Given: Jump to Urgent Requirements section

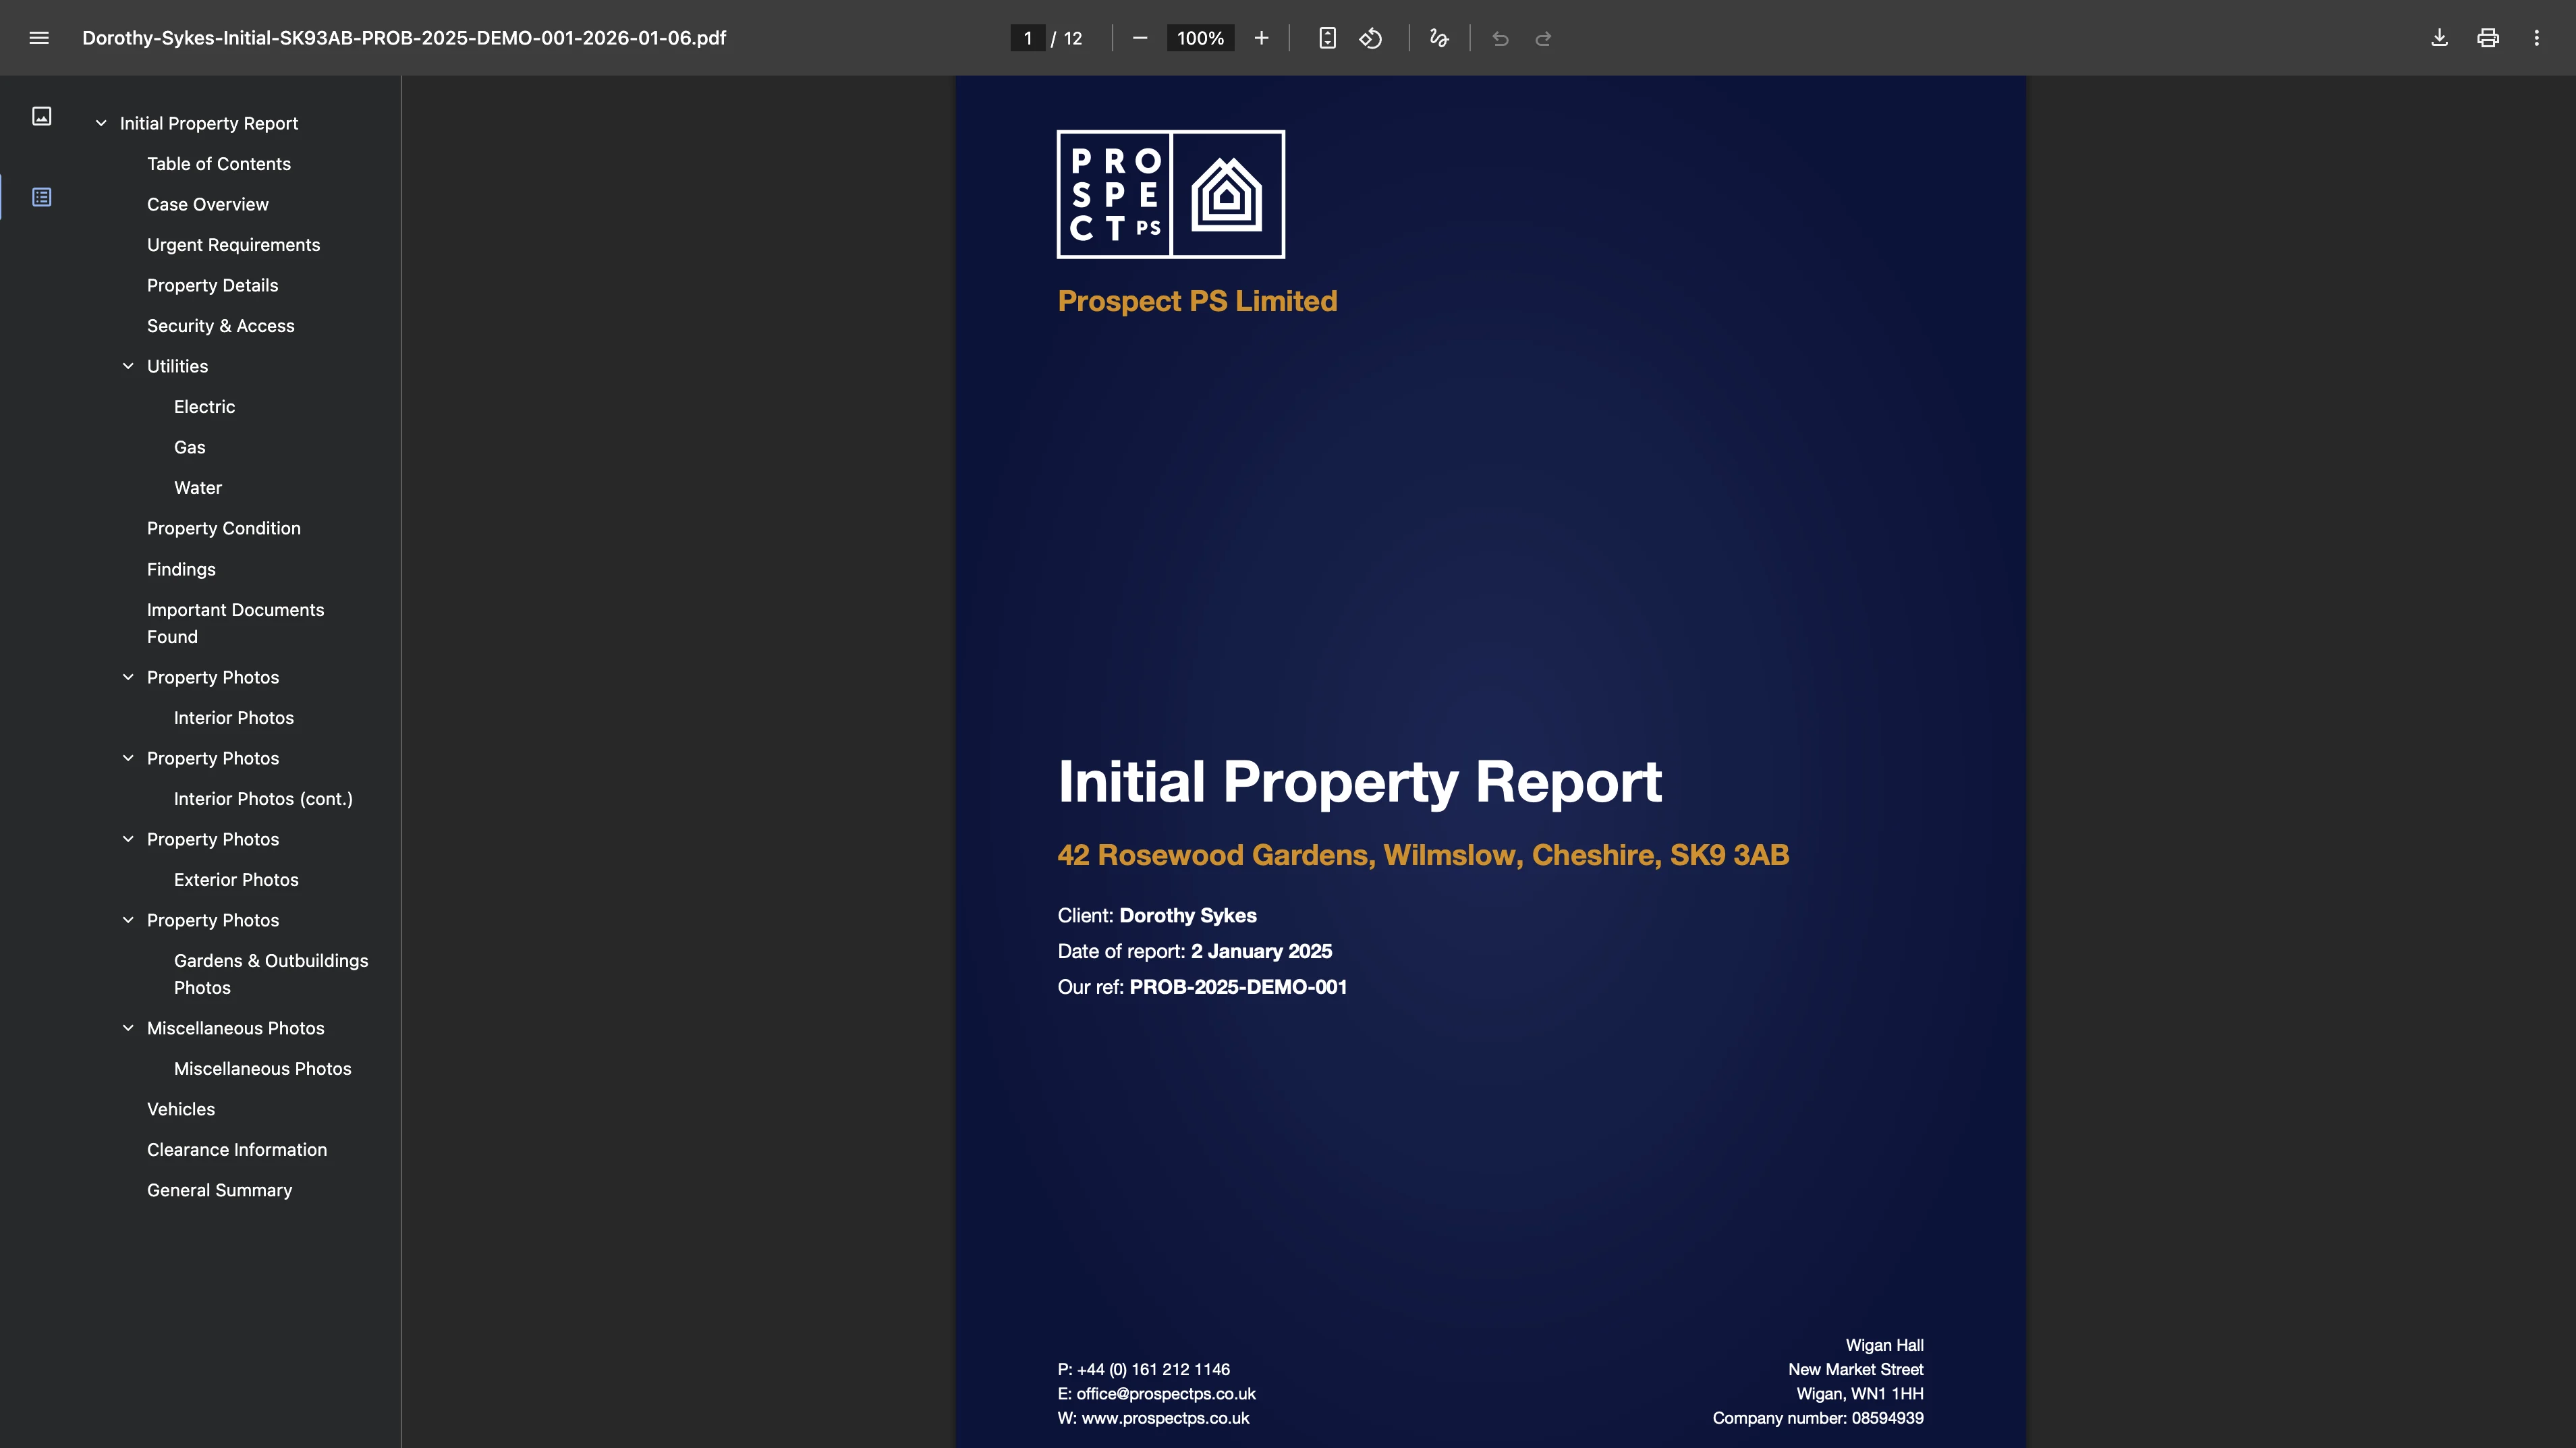Looking at the screenshot, I should click(233, 245).
